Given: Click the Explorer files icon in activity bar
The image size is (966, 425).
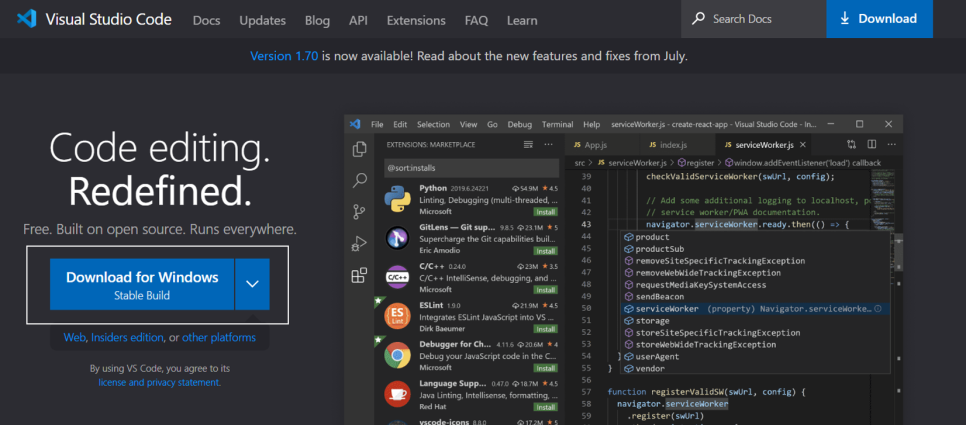Looking at the screenshot, I should pos(359,149).
